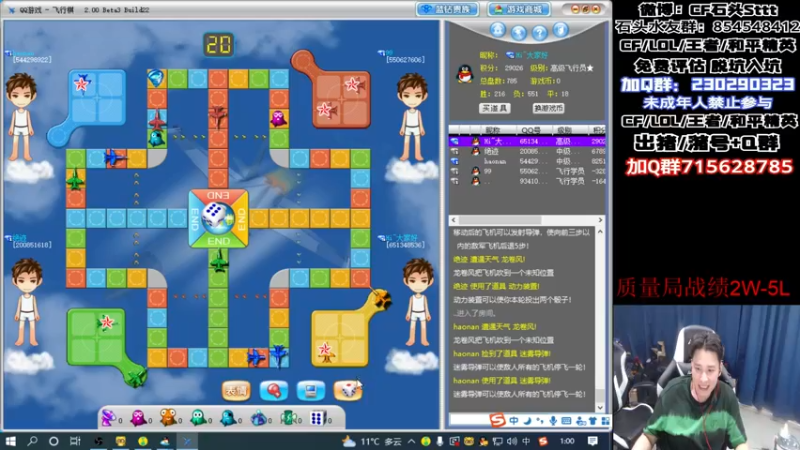This screenshot has width=800, height=450.
Task: Click the computer monitor button below board
Action: [x=311, y=391]
